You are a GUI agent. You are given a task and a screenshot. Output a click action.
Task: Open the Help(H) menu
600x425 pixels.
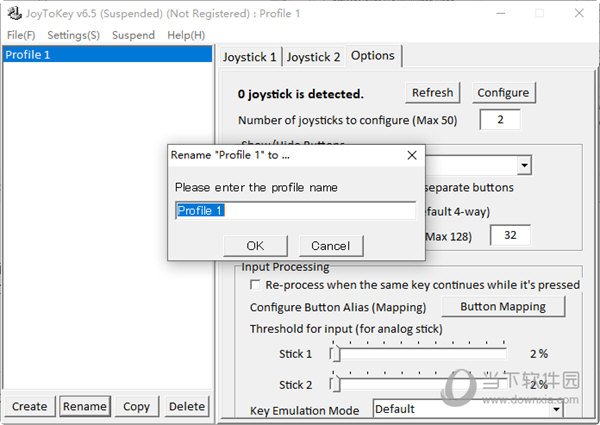tap(186, 35)
